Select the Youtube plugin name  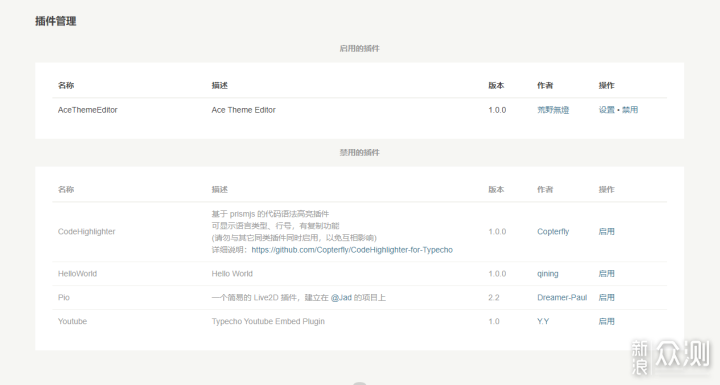pyautogui.click(x=72, y=322)
